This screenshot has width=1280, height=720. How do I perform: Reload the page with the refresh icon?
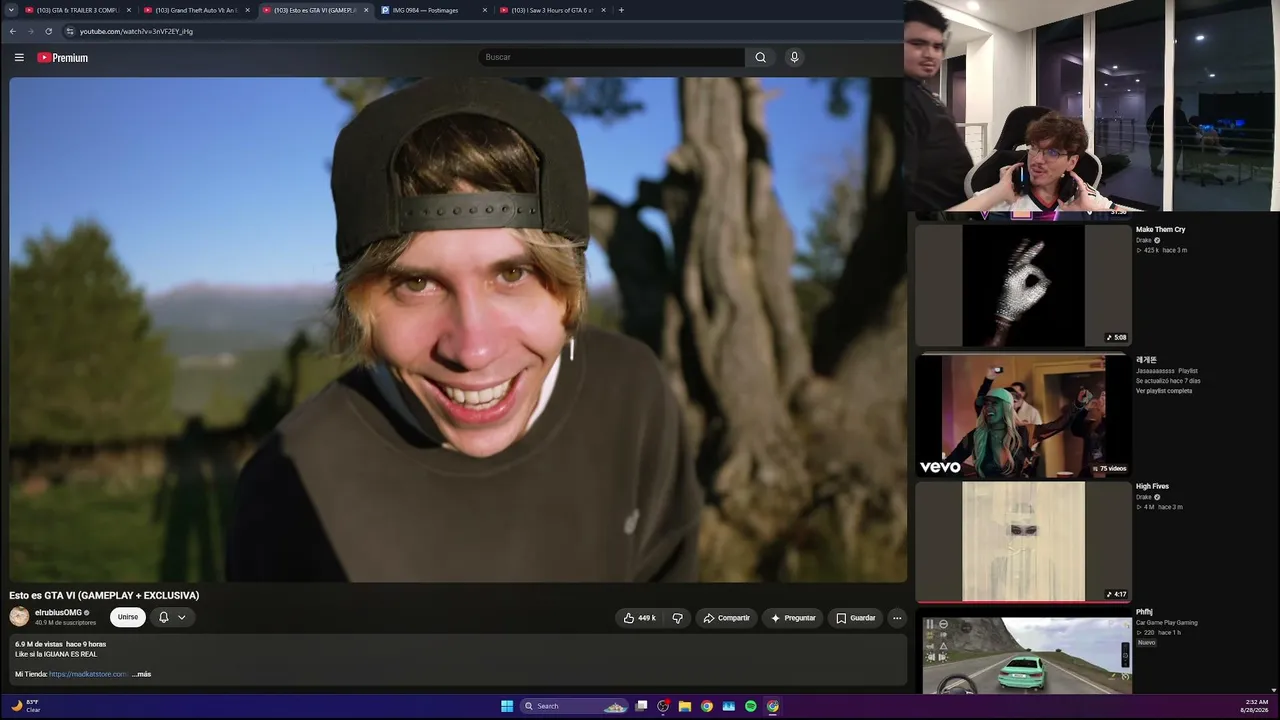(x=48, y=31)
